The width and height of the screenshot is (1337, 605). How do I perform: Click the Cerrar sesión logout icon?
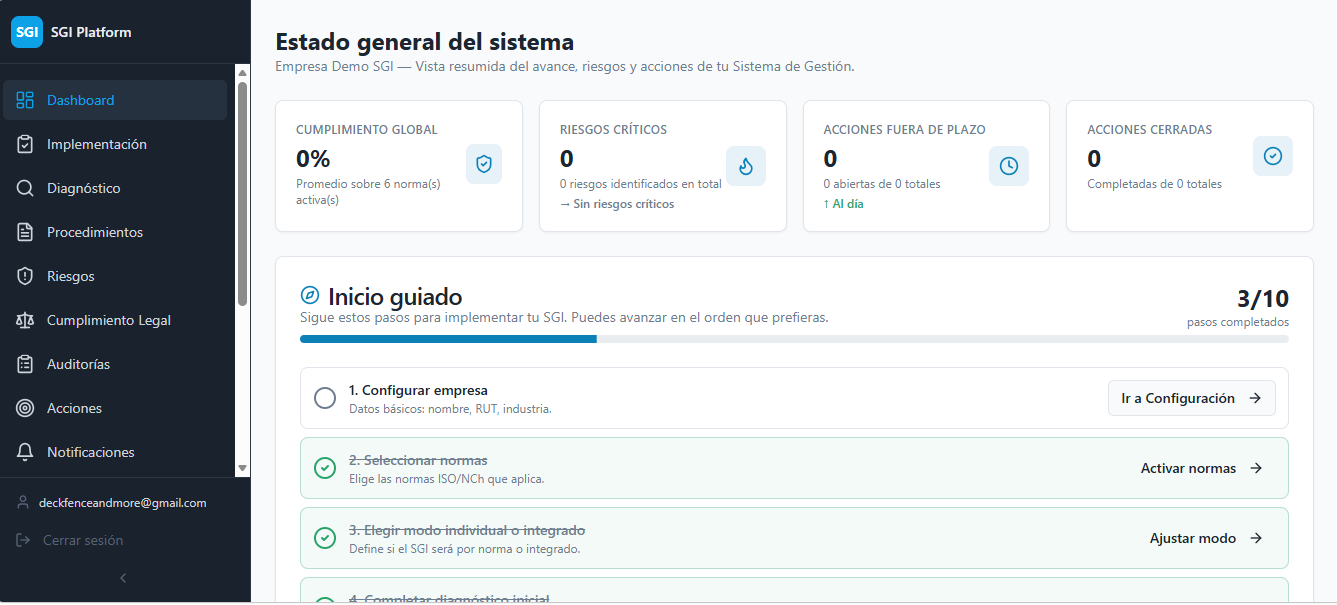(x=23, y=540)
